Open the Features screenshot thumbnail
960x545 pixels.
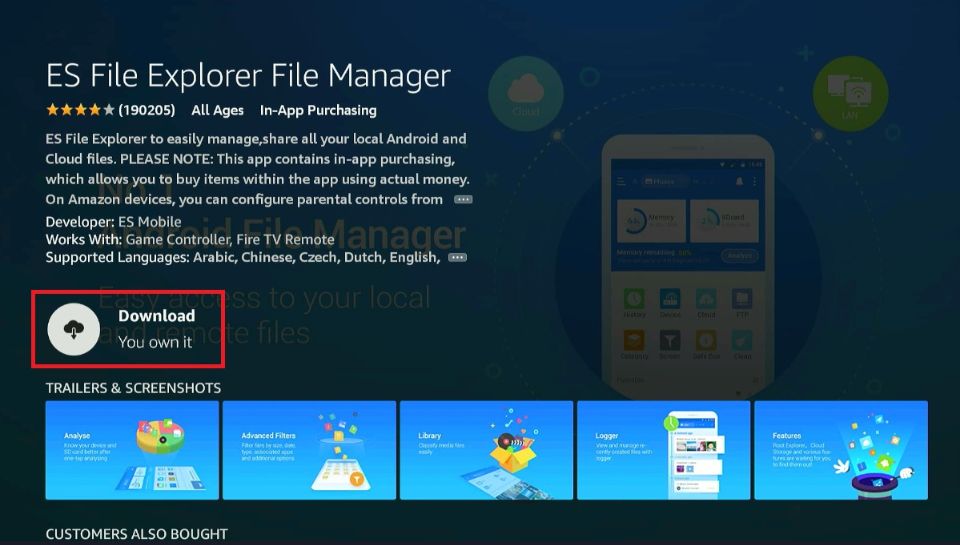[x=841, y=450]
